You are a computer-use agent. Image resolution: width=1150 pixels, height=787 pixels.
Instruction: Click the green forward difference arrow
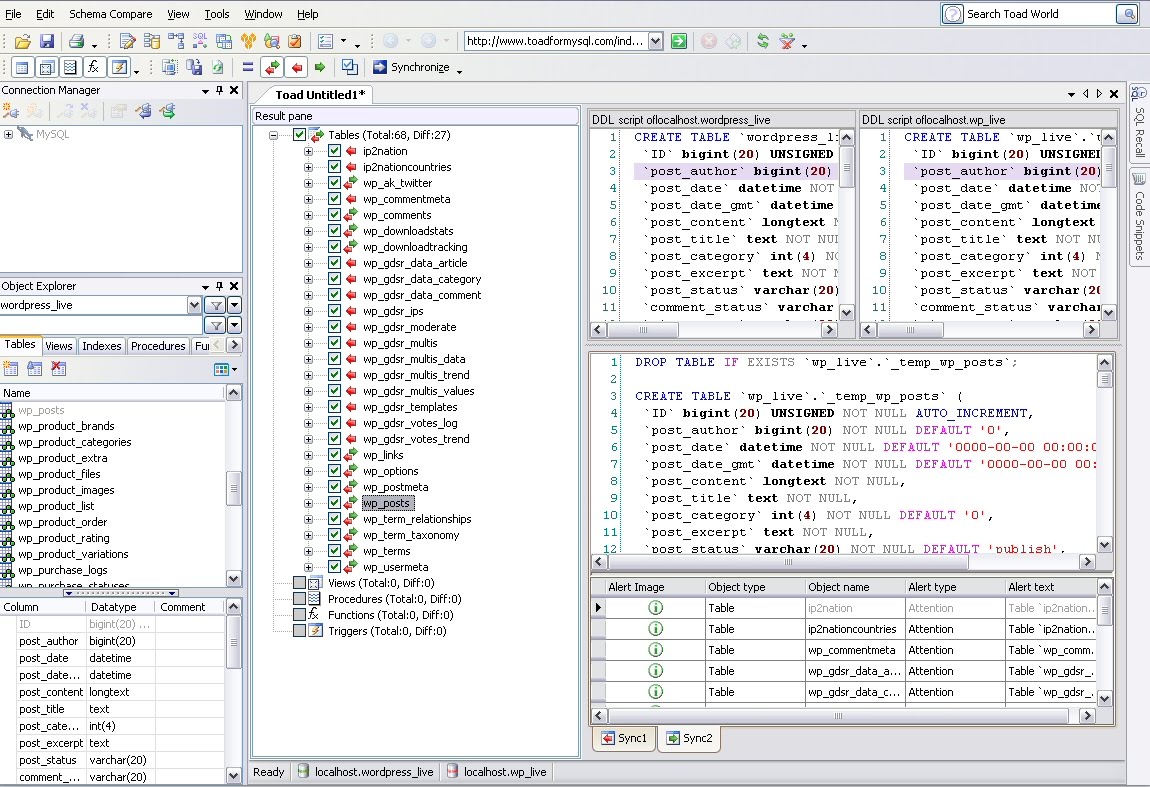(319, 67)
